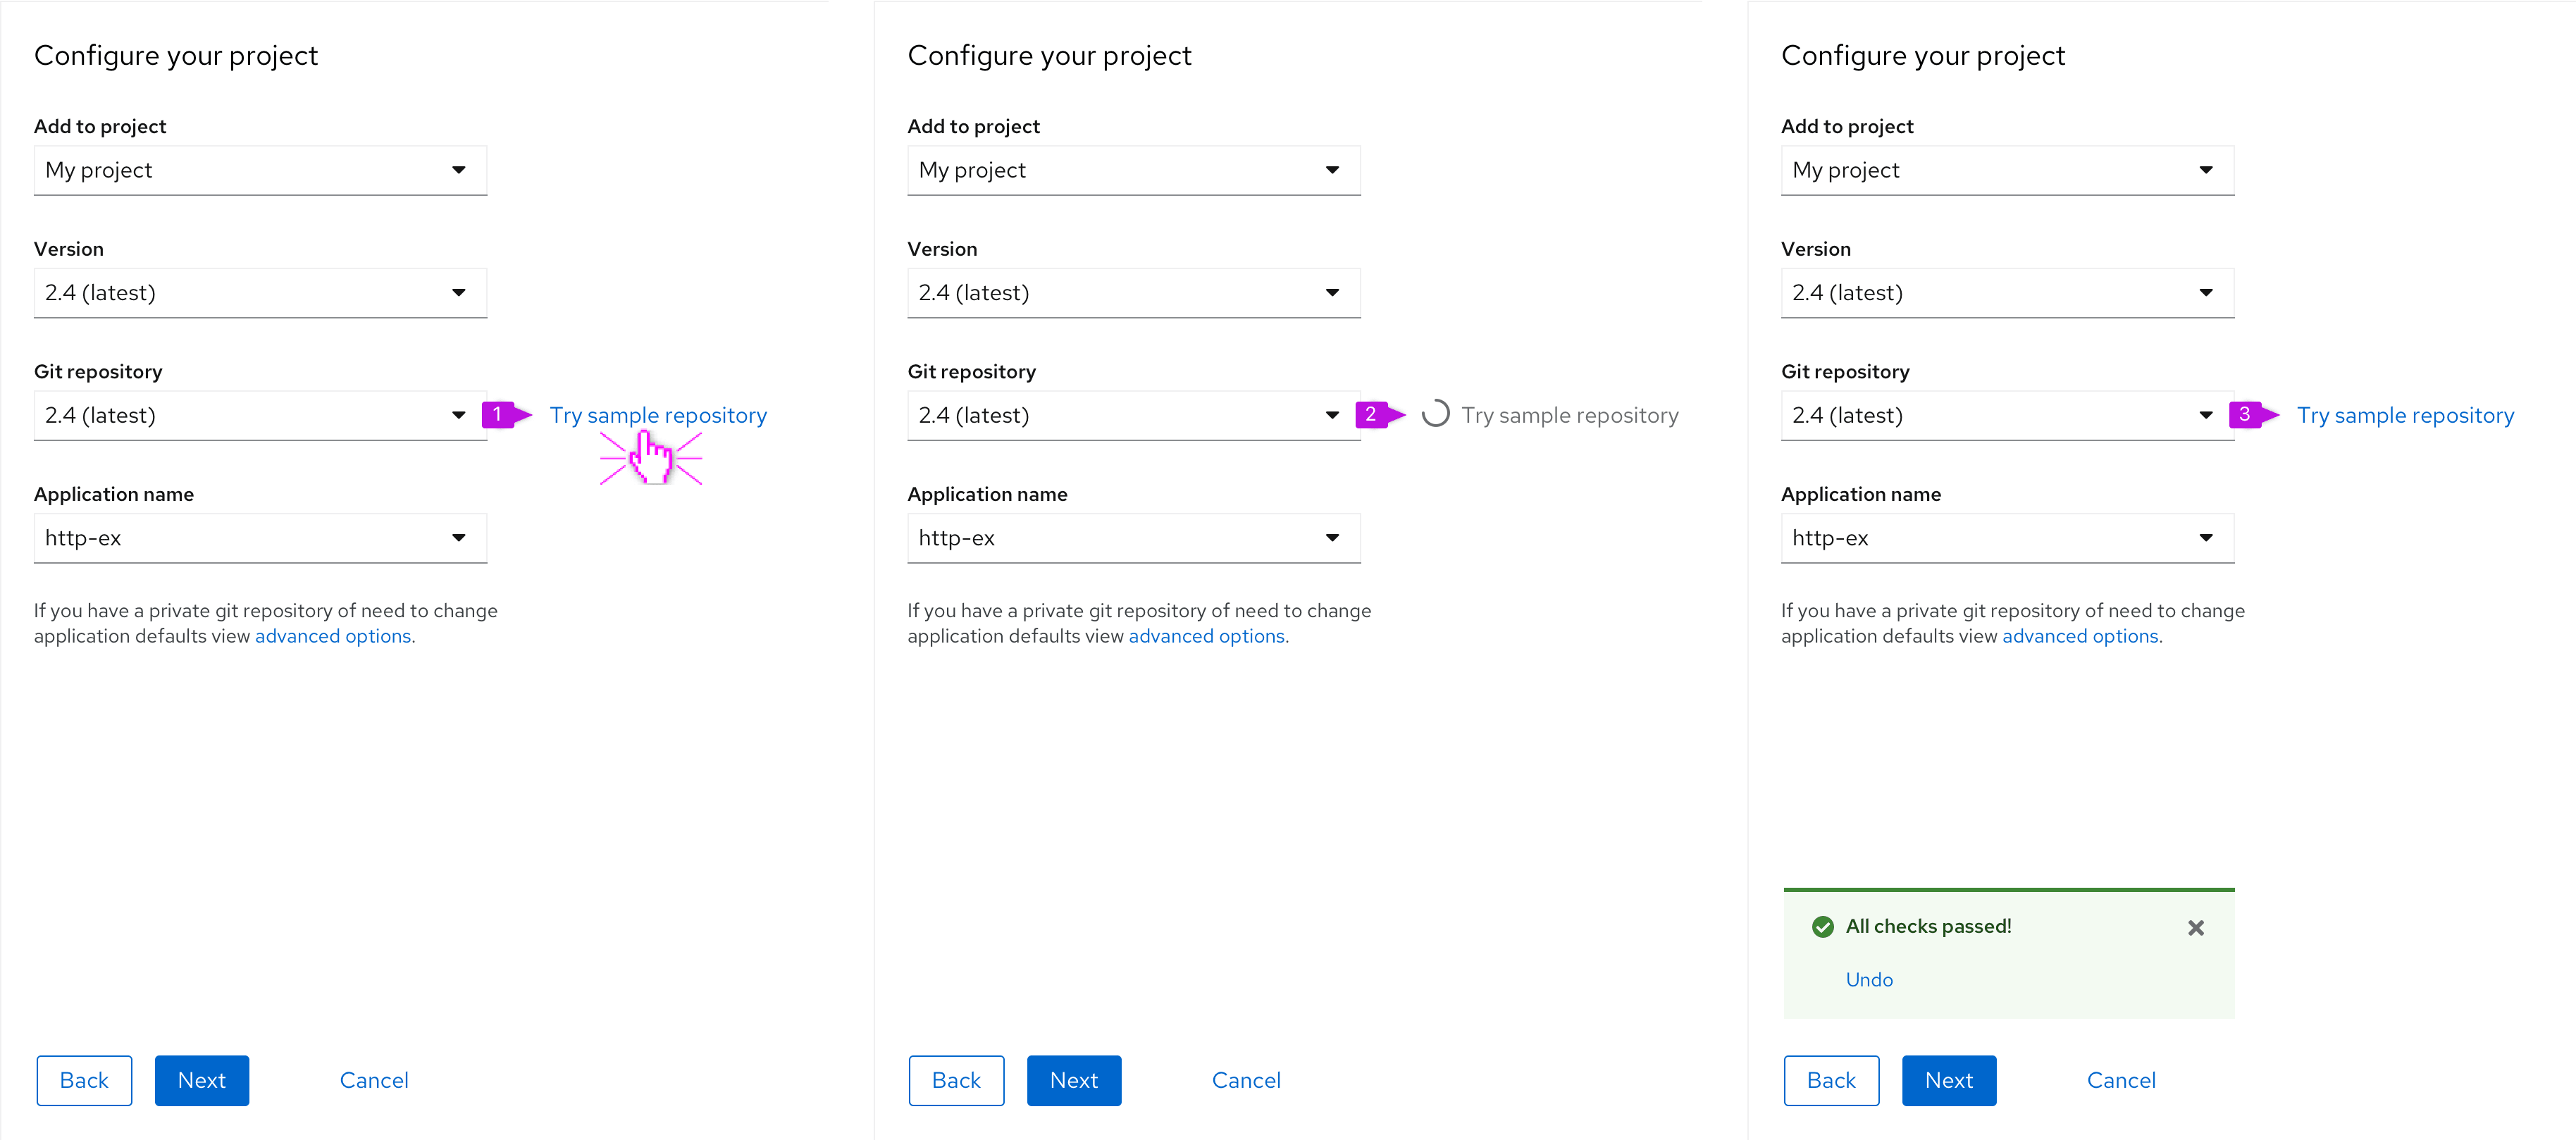This screenshot has height=1140, width=2576.
Task: Click Cancel in the panel with hand cursor
Action: (373, 1080)
